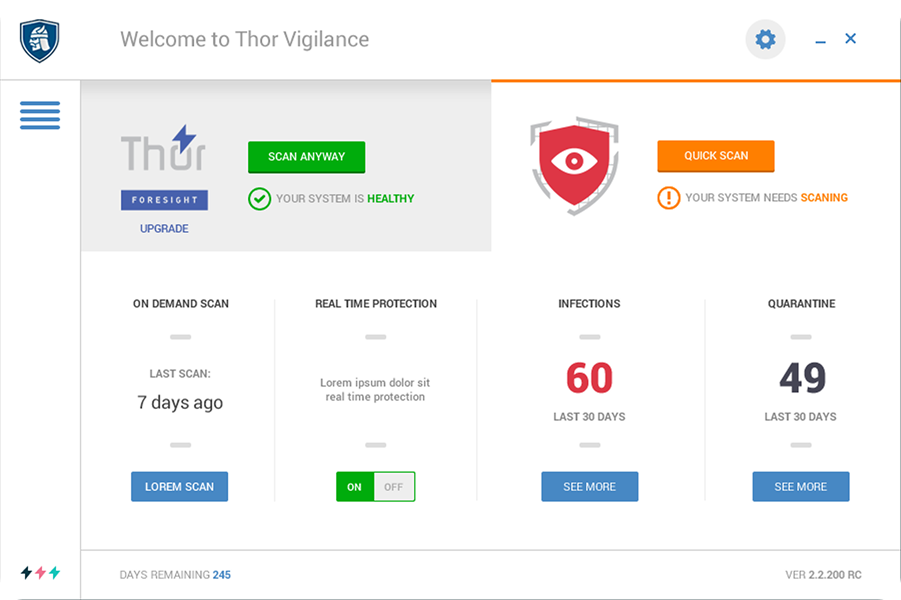This screenshot has height=600, width=901.
Task: Start the orange QUICK SCAN
Action: pyautogui.click(x=716, y=156)
